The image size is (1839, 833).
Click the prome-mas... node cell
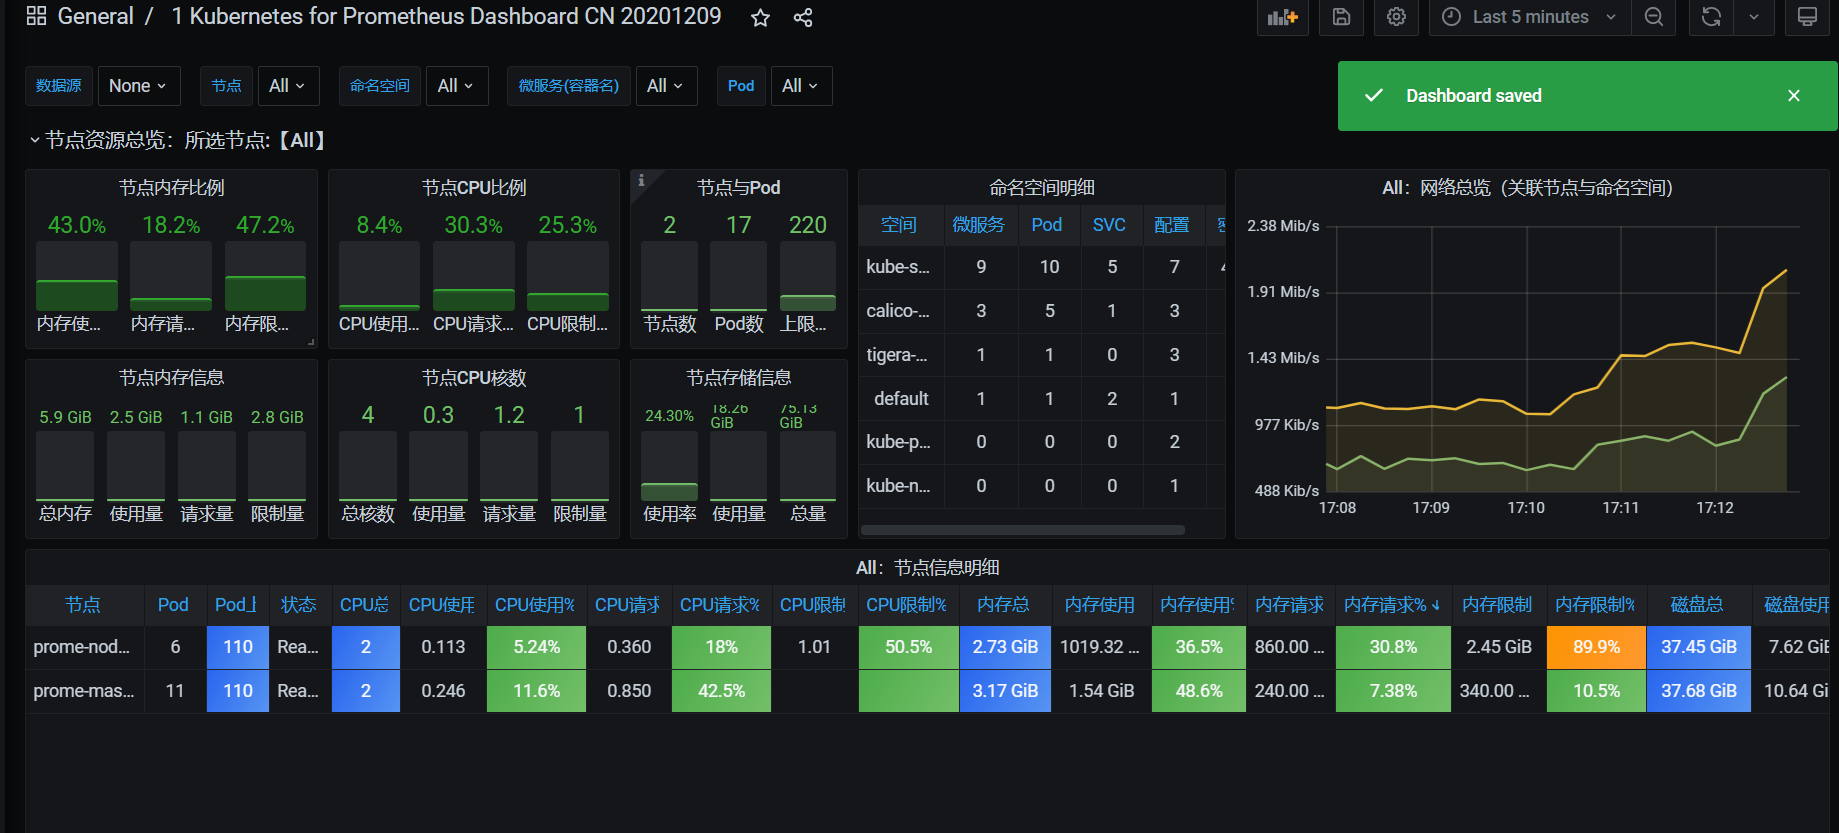coord(84,691)
